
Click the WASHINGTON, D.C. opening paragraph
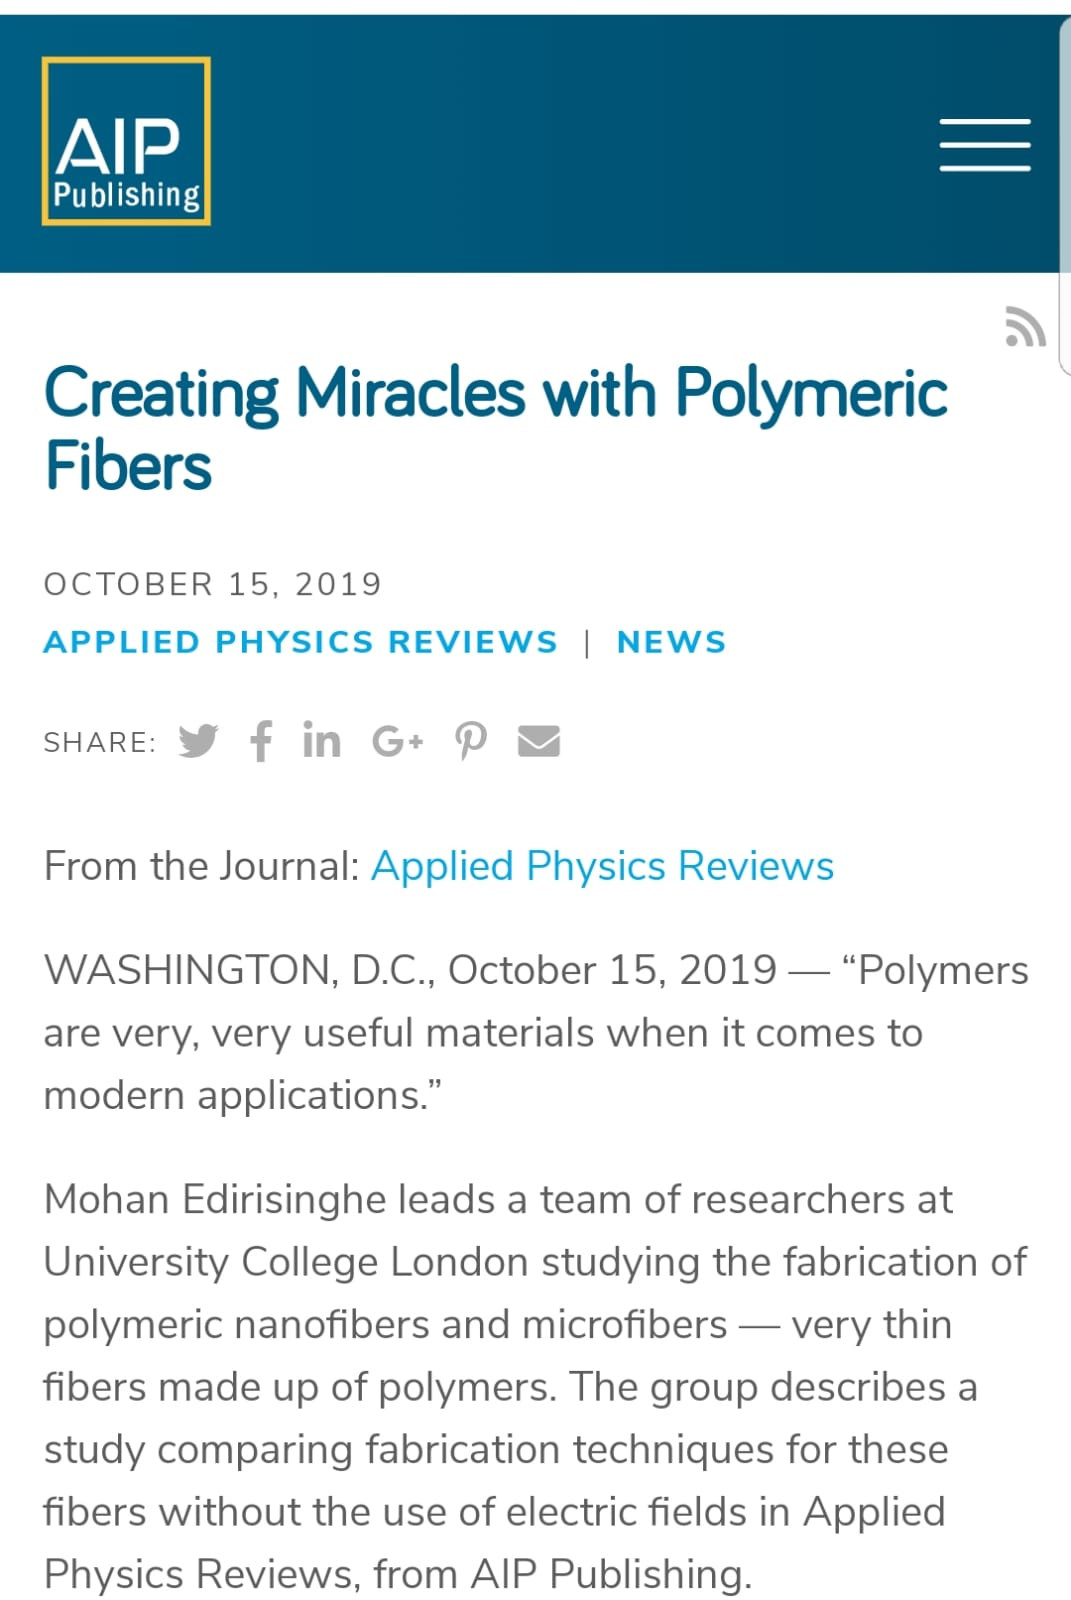tap(536, 1033)
